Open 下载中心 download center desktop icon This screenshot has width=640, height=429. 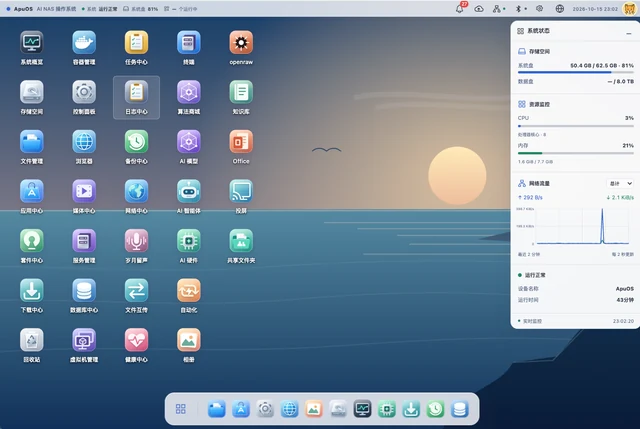(x=32, y=290)
